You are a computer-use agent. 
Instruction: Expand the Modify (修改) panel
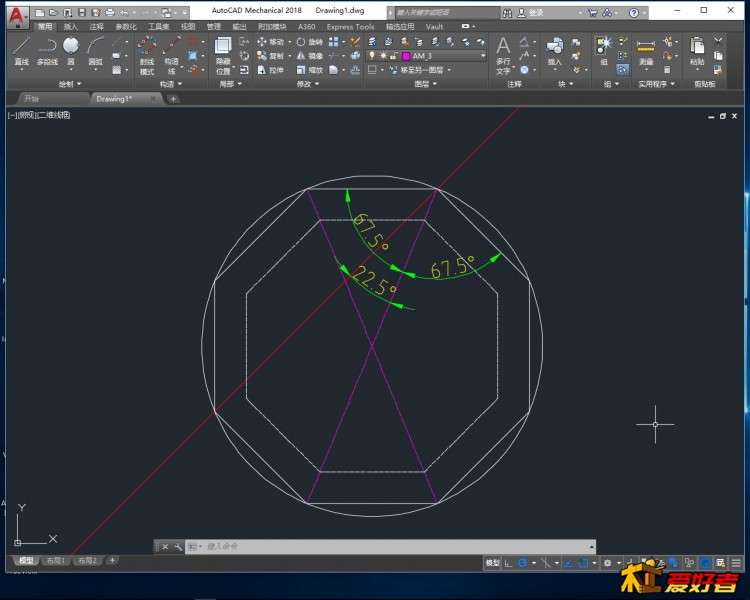(x=308, y=84)
